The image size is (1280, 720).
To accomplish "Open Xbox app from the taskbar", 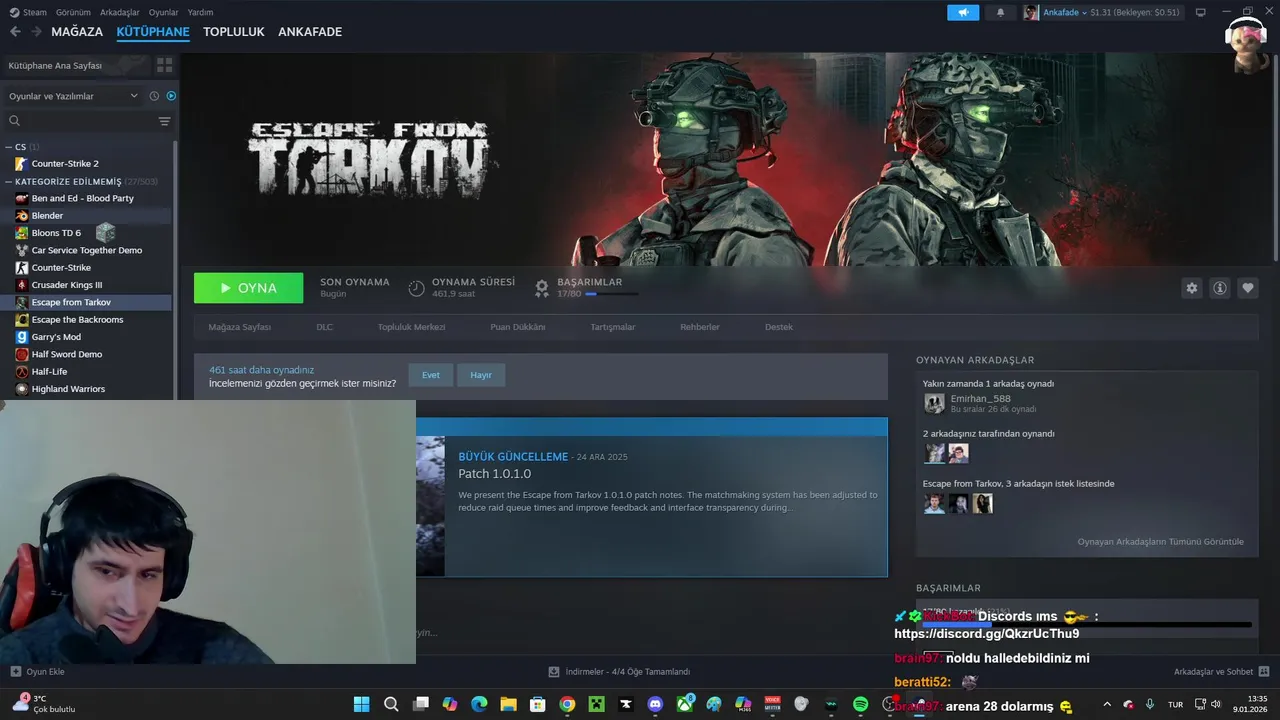I will click(x=684, y=704).
